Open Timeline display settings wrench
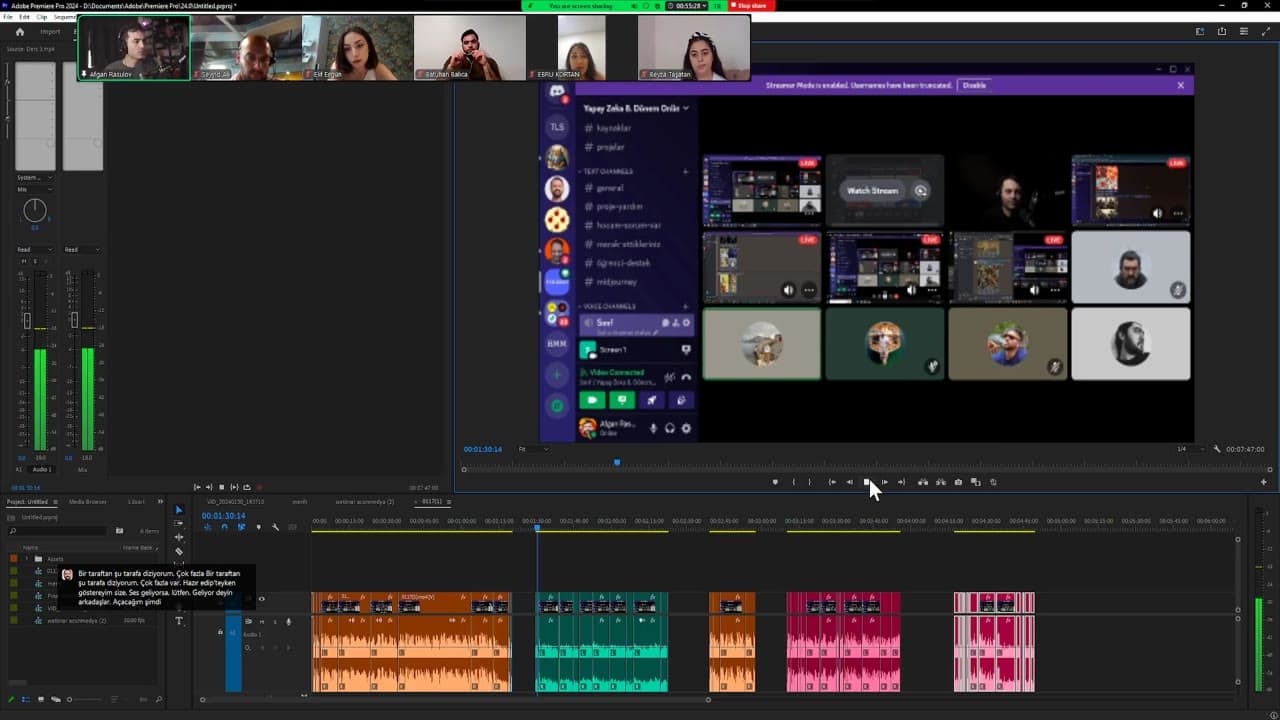Viewport: 1280px width, 720px height. pyautogui.click(x=275, y=527)
